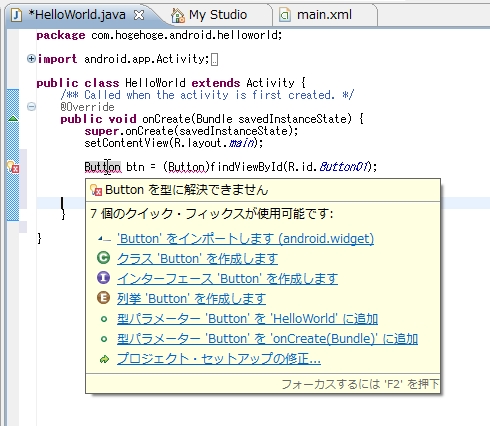Screen dimensions: 490x426
Task: Close the HelloWorld.java tab
Action: 139,15
